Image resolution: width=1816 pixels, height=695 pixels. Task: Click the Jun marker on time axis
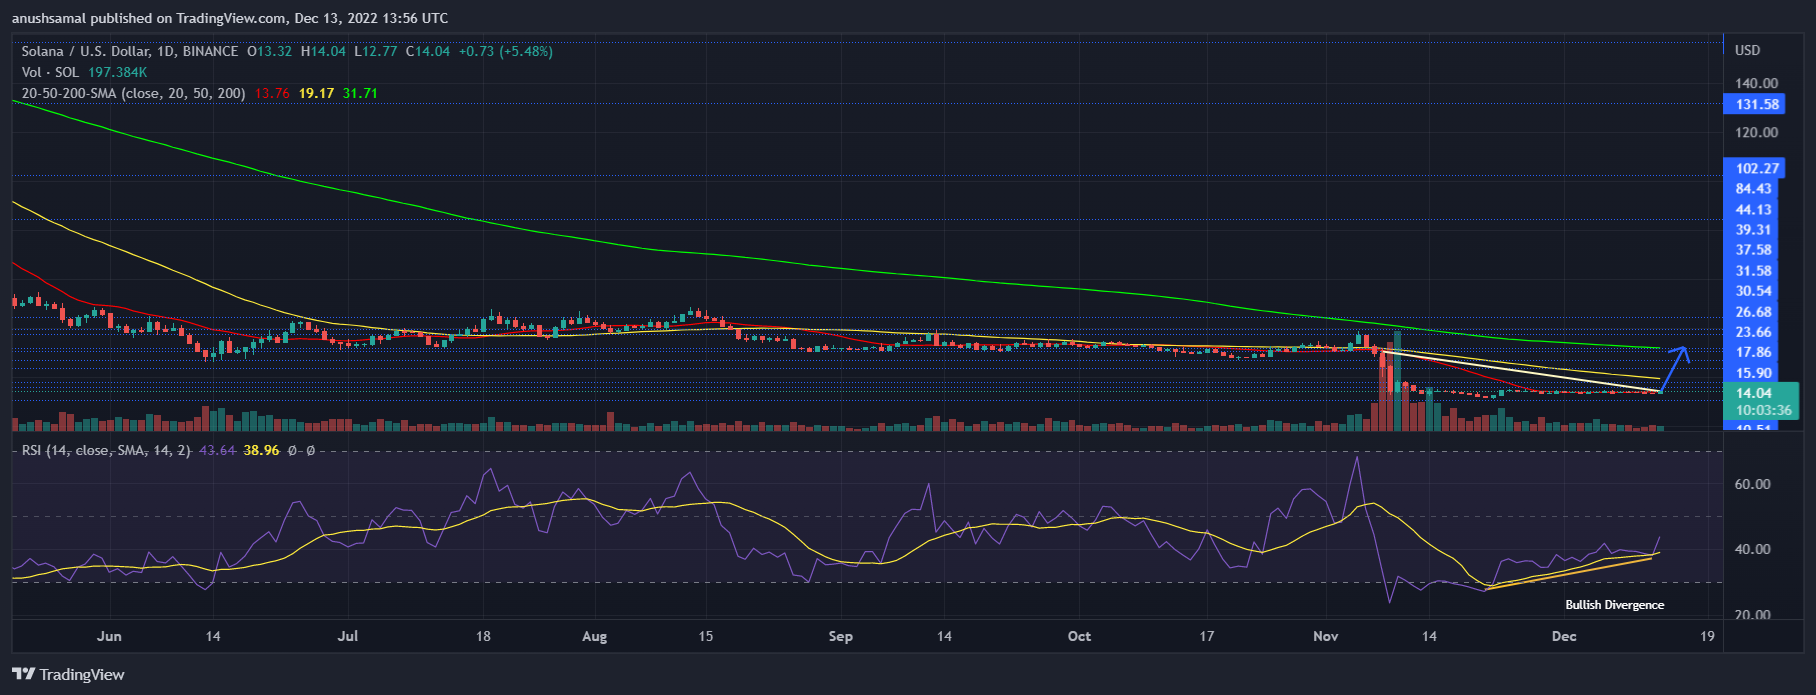point(109,636)
